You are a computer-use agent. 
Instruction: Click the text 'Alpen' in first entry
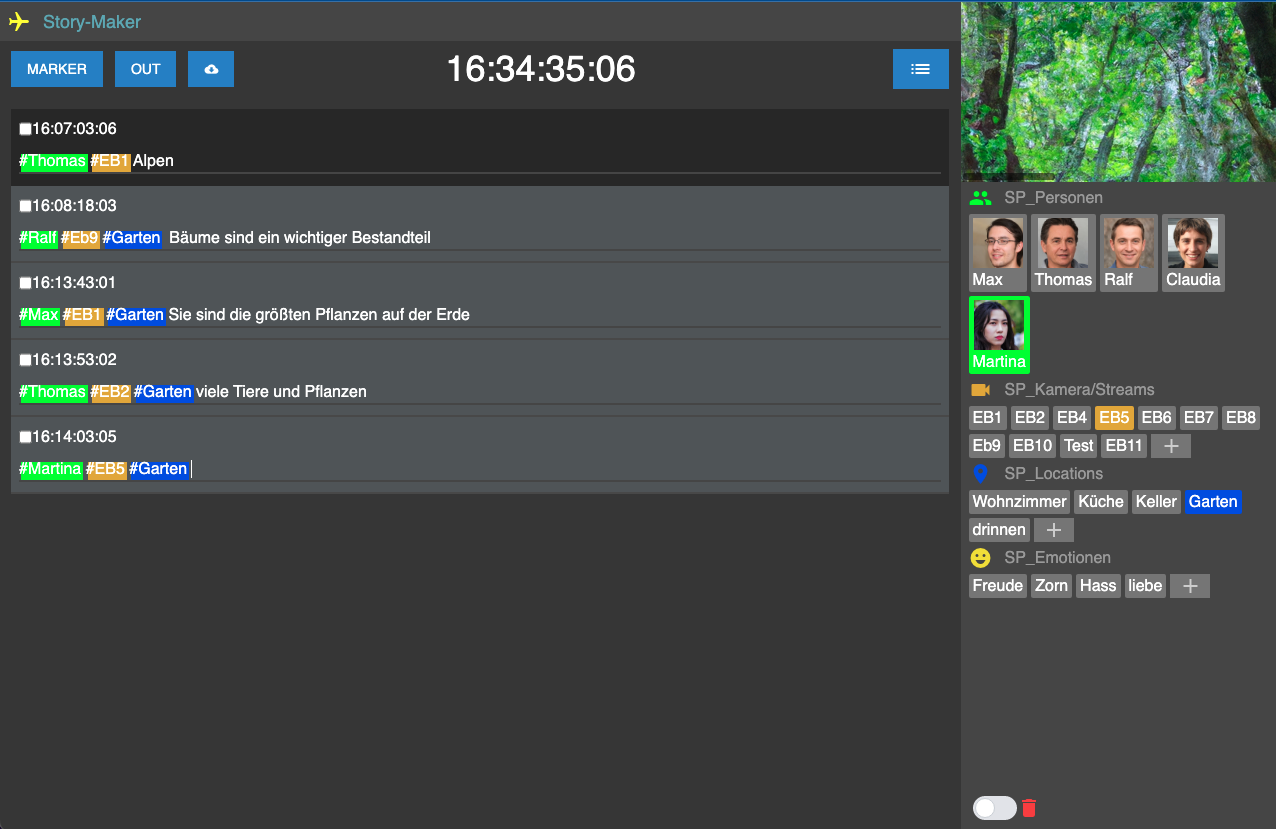[x=154, y=161]
